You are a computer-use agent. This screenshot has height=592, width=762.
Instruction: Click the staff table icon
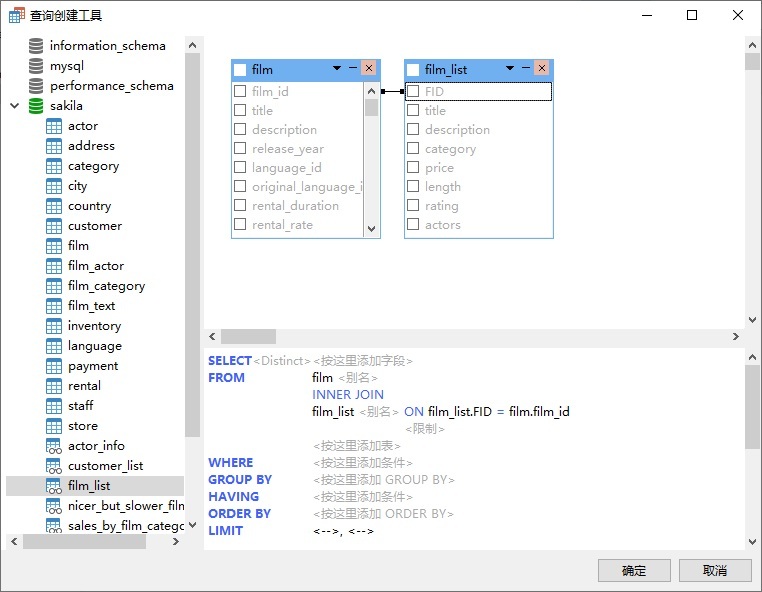tap(54, 406)
